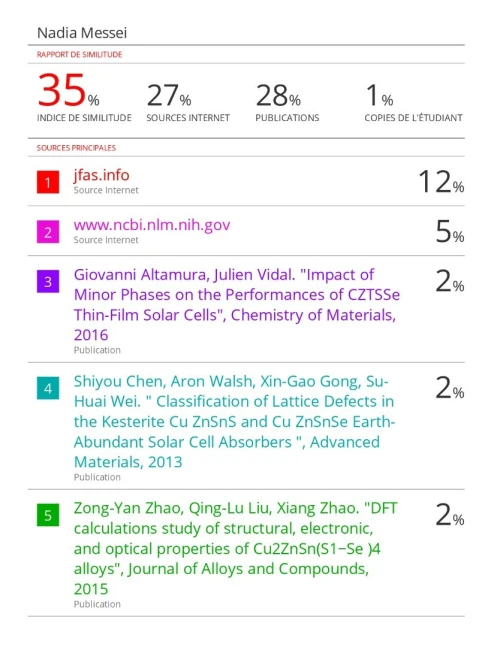Click the Nadia Messei title text
The image size is (500, 647).
click(x=82, y=33)
